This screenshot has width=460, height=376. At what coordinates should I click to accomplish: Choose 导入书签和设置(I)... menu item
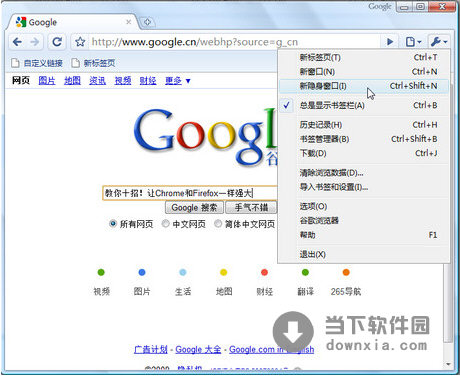point(364,187)
